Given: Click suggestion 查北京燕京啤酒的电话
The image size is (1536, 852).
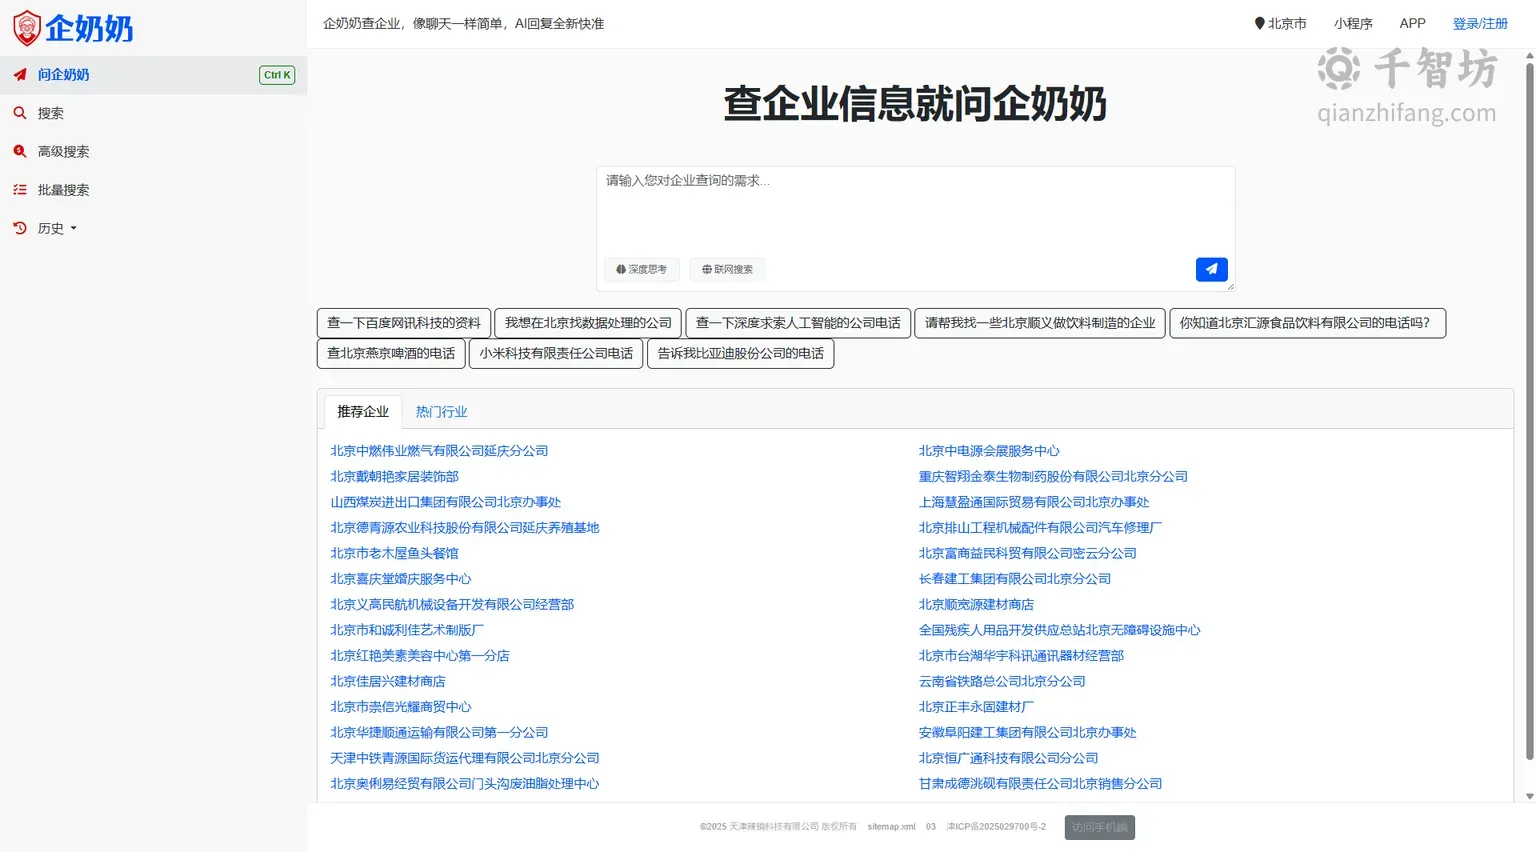Looking at the screenshot, I should [391, 353].
